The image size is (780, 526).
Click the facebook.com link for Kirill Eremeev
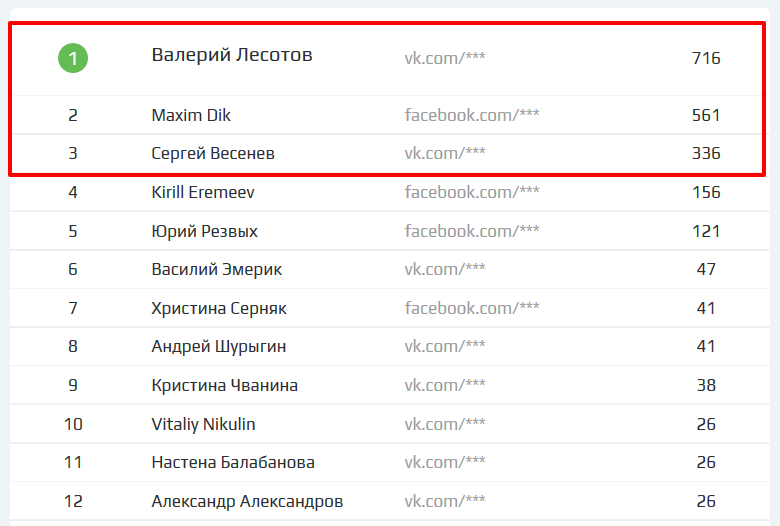click(x=472, y=192)
